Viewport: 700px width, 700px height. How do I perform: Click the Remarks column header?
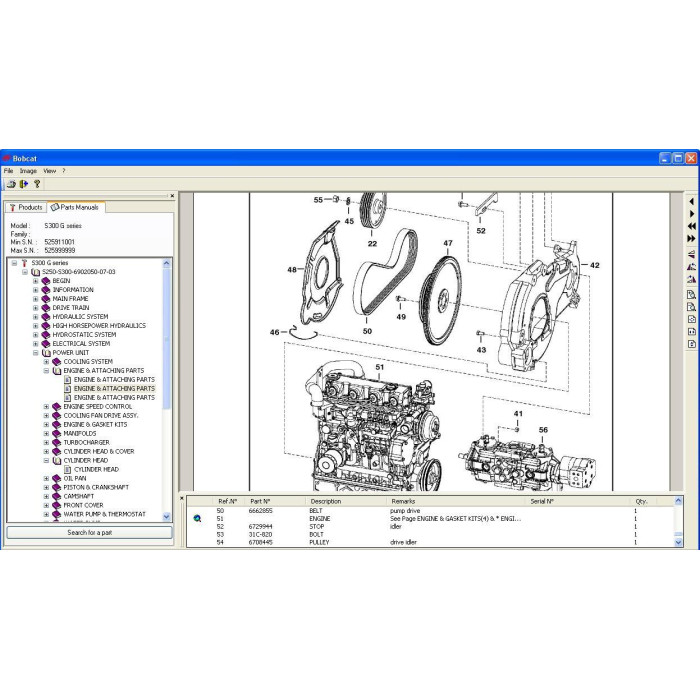pyautogui.click(x=403, y=501)
